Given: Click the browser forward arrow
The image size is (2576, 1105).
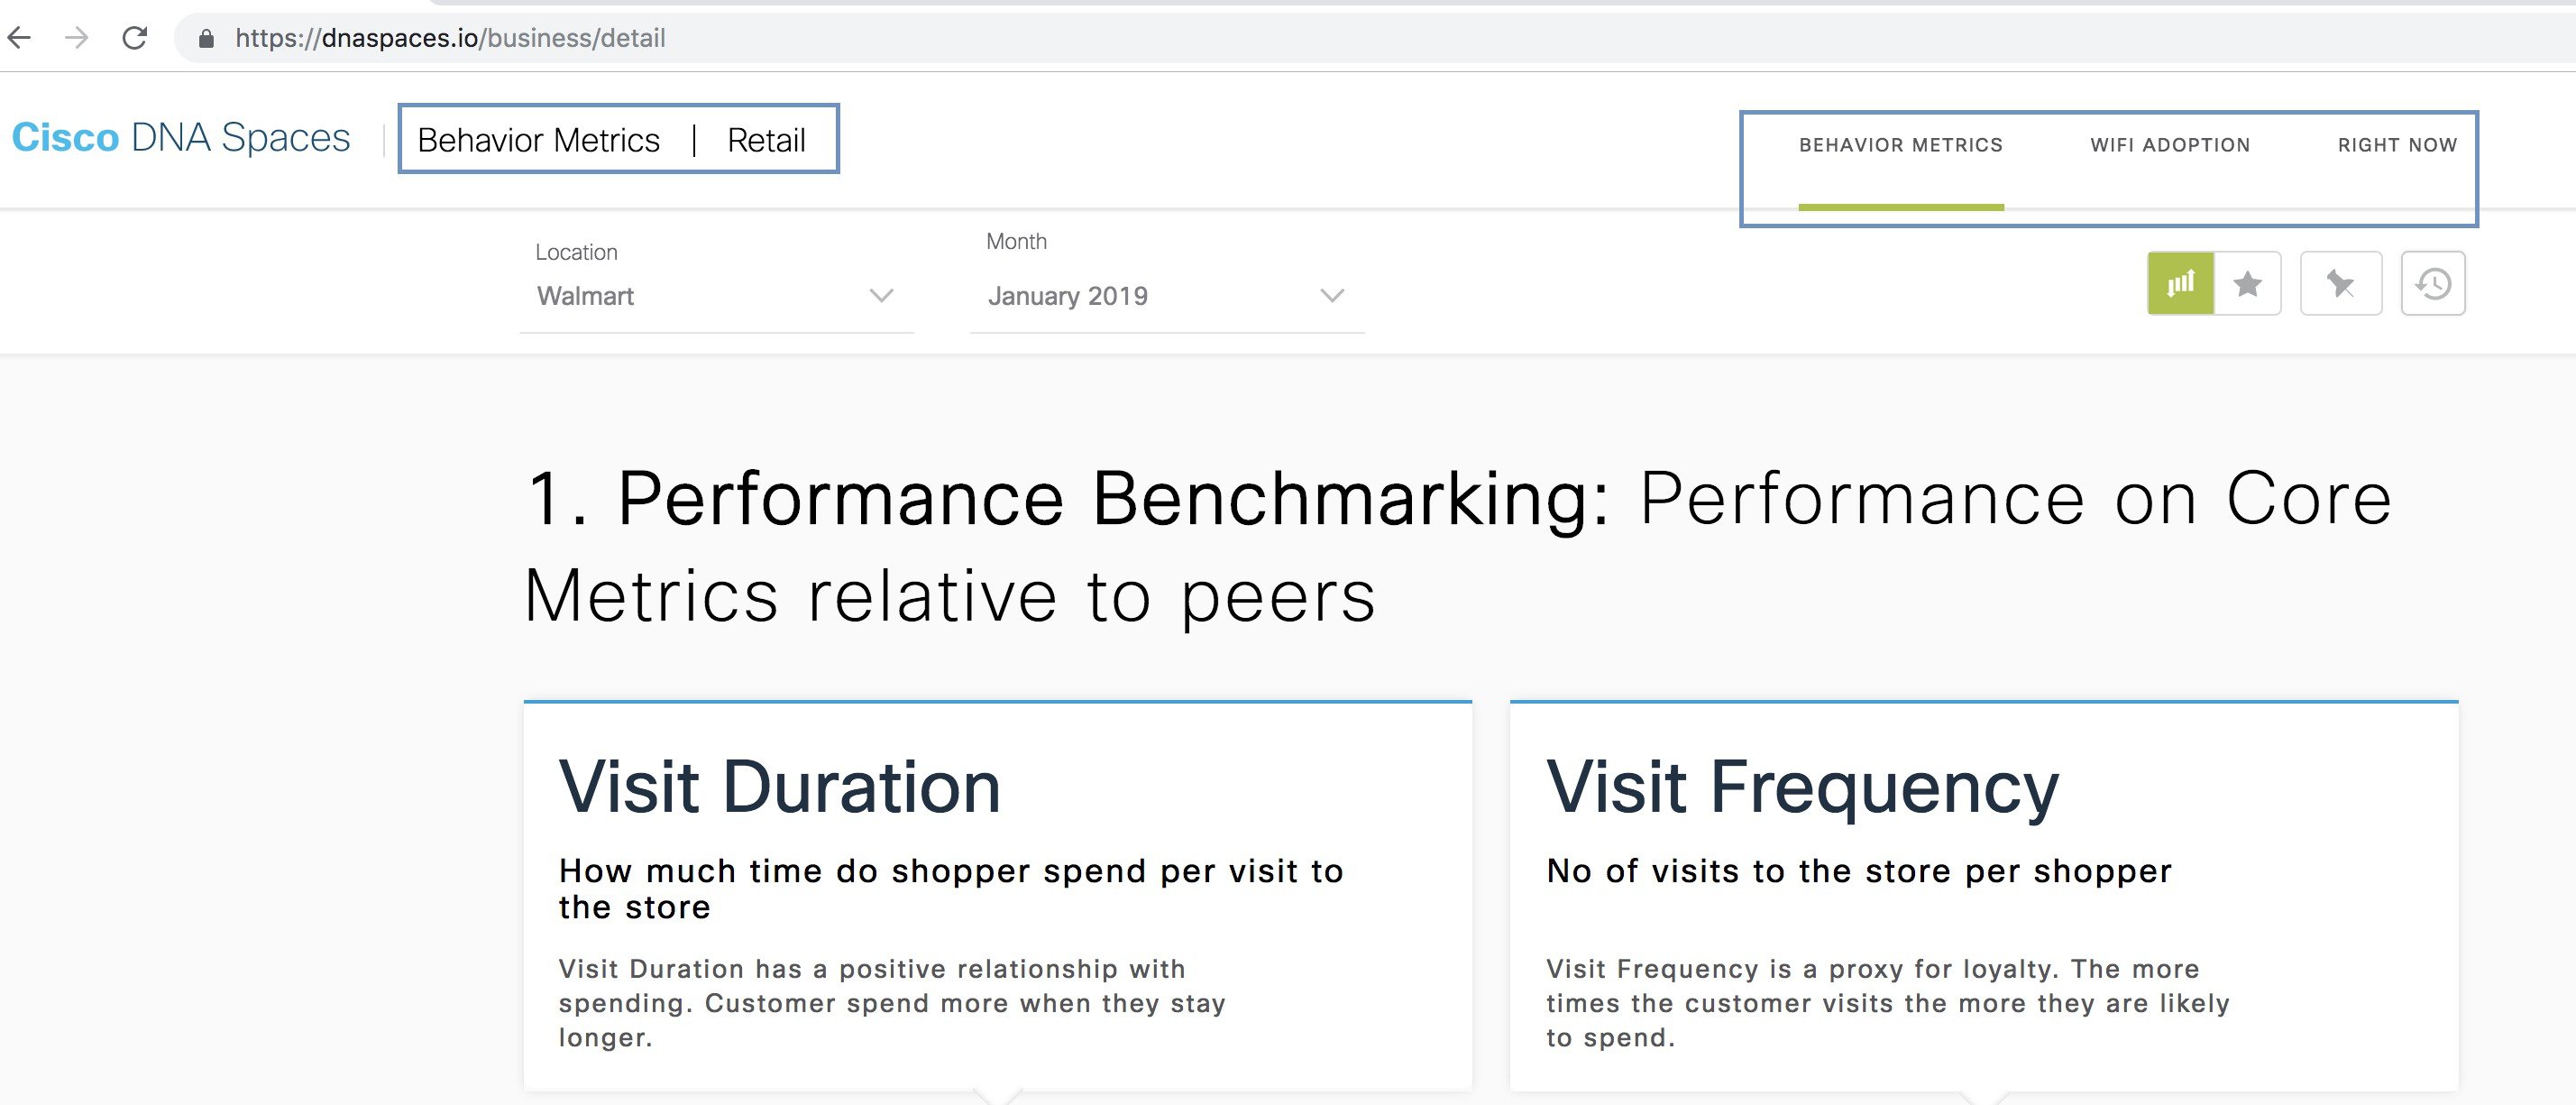Looking at the screenshot, I should point(76,38).
